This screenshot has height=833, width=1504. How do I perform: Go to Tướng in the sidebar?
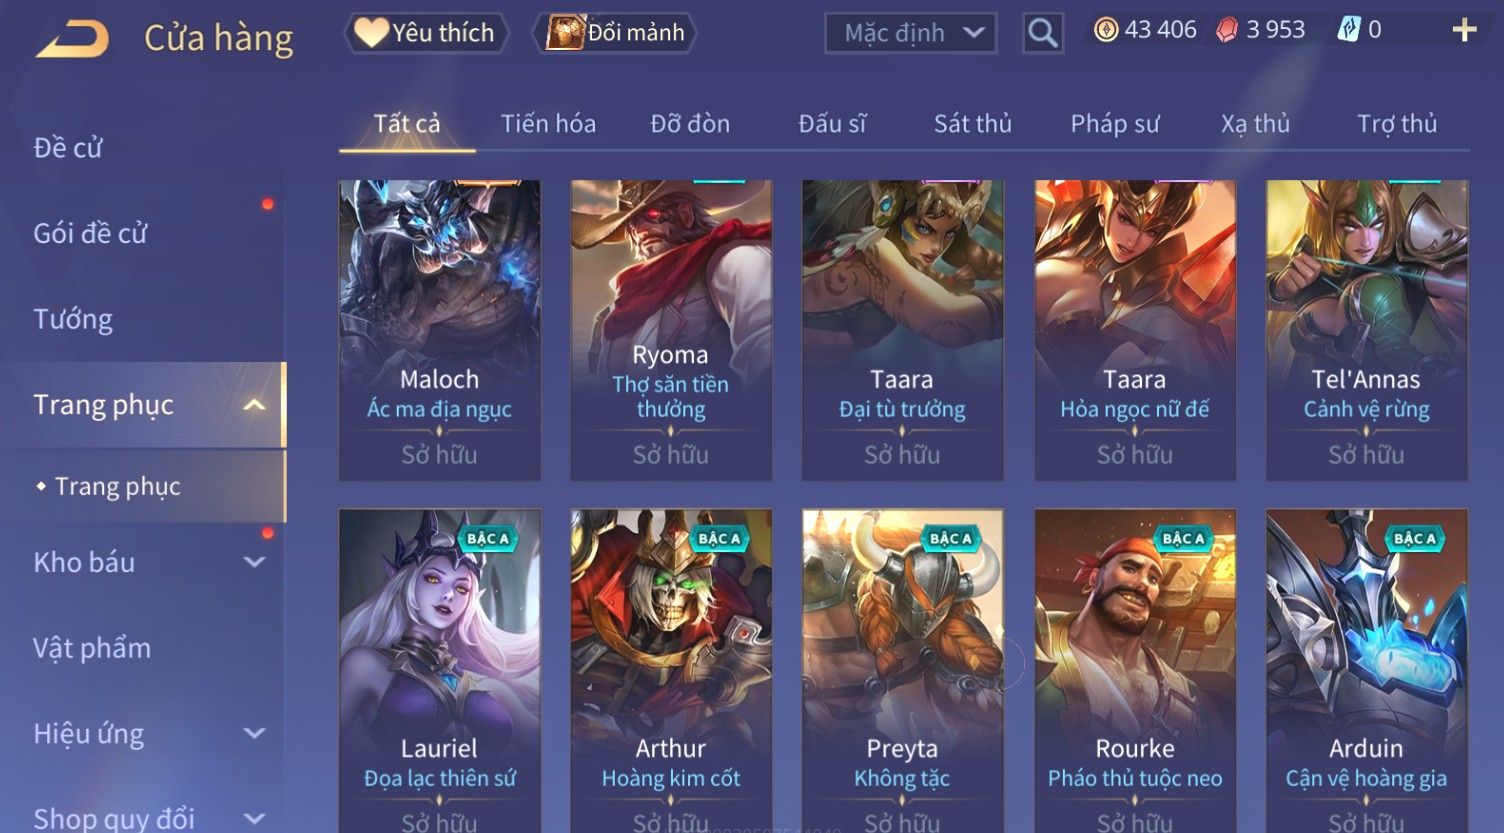pyautogui.click(x=73, y=319)
